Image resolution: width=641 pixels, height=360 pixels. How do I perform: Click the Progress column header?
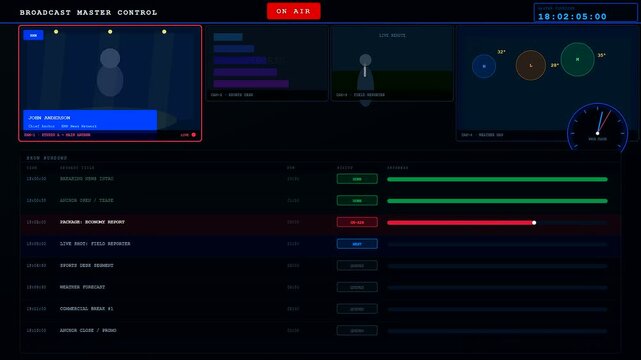[397, 168]
